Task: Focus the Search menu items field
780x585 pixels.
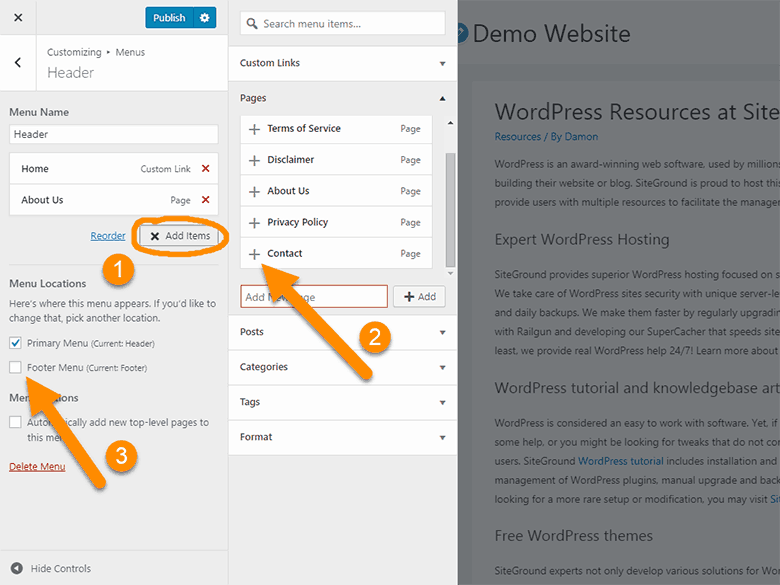Action: click(343, 24)
